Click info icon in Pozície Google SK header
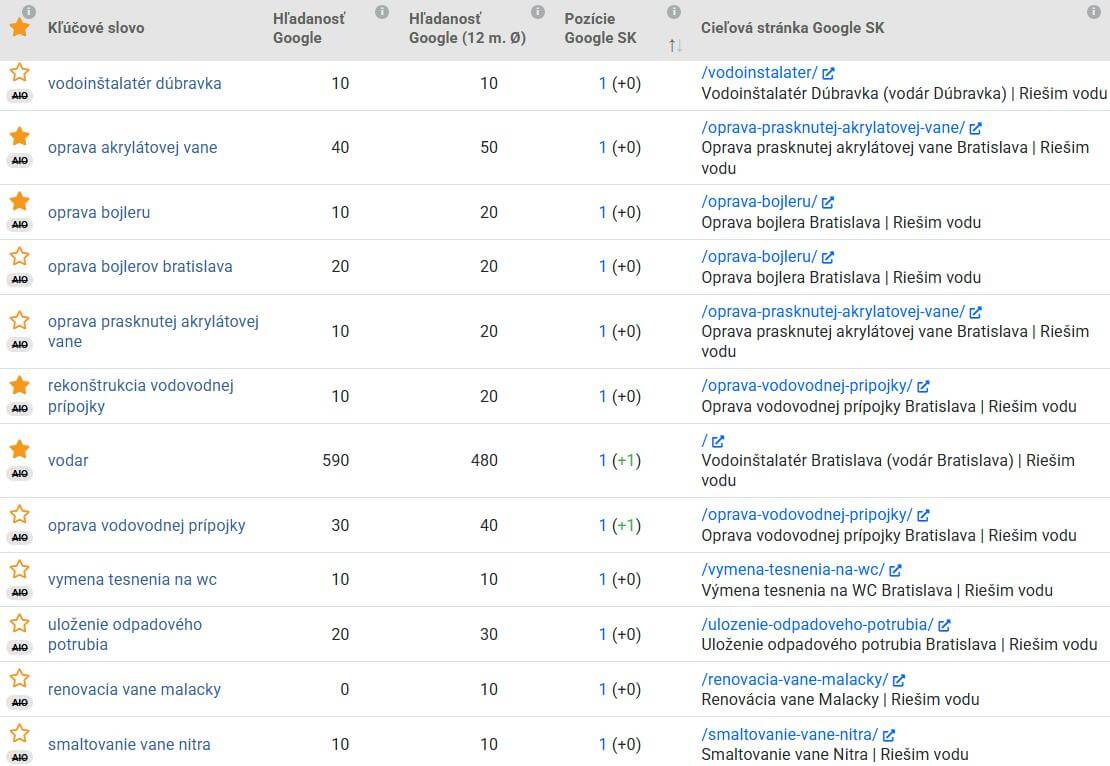1110x766 pixels. click(674, 12)
